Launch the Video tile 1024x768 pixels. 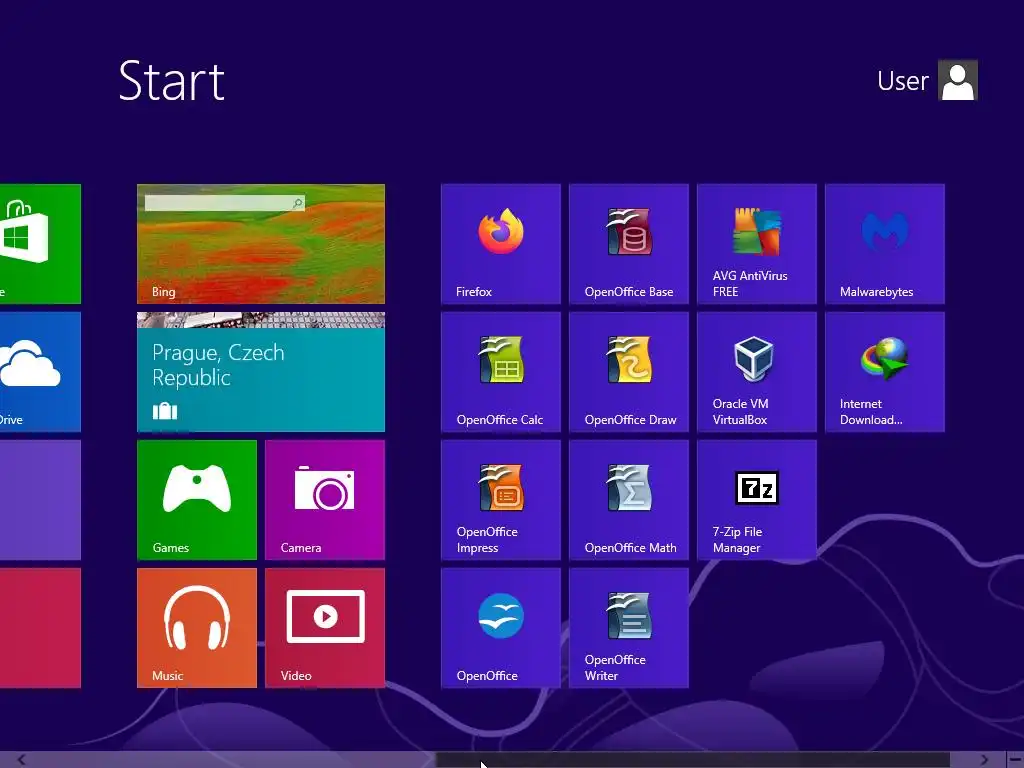pyautogui.click(x=325, y=628)
